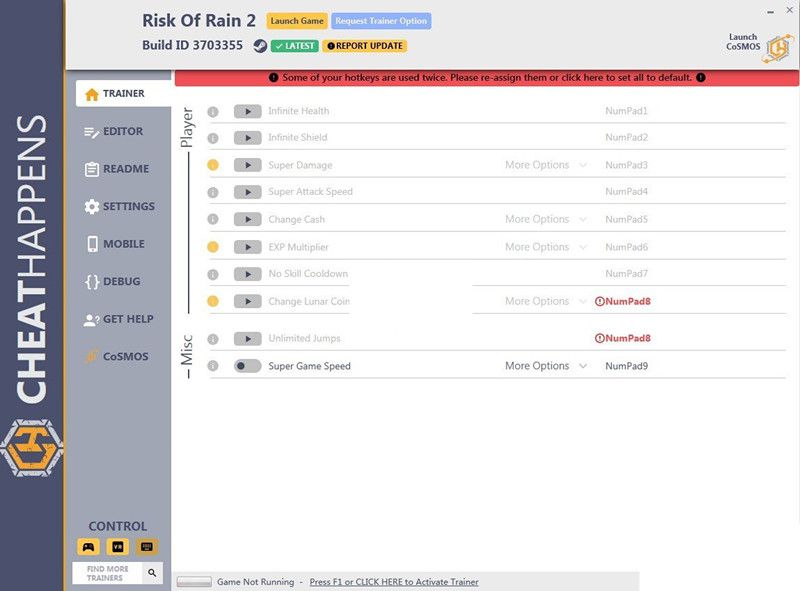Click the info icon next to Infinite Health
Image resolution: width=800 pixels, height=591 pixels.
[213, 111]
